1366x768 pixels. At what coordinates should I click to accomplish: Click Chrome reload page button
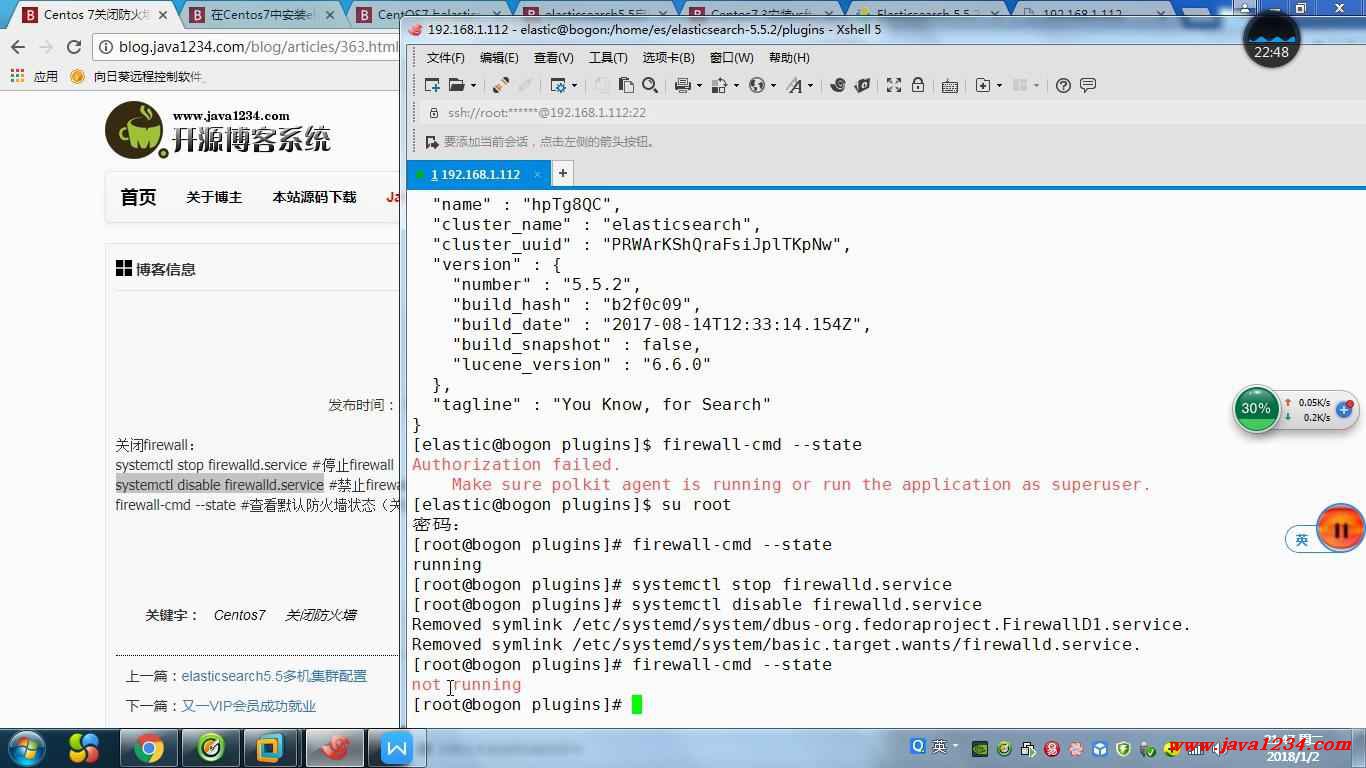coord(73,47)
